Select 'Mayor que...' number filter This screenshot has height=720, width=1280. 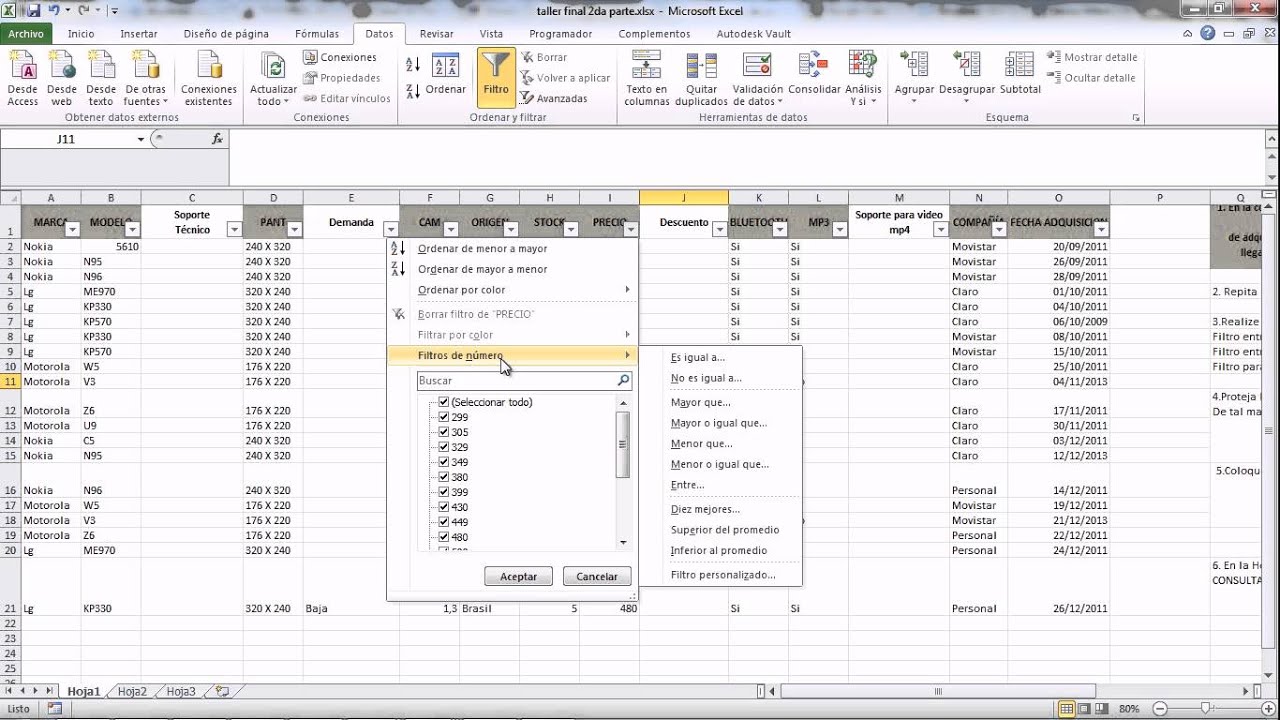700,402
